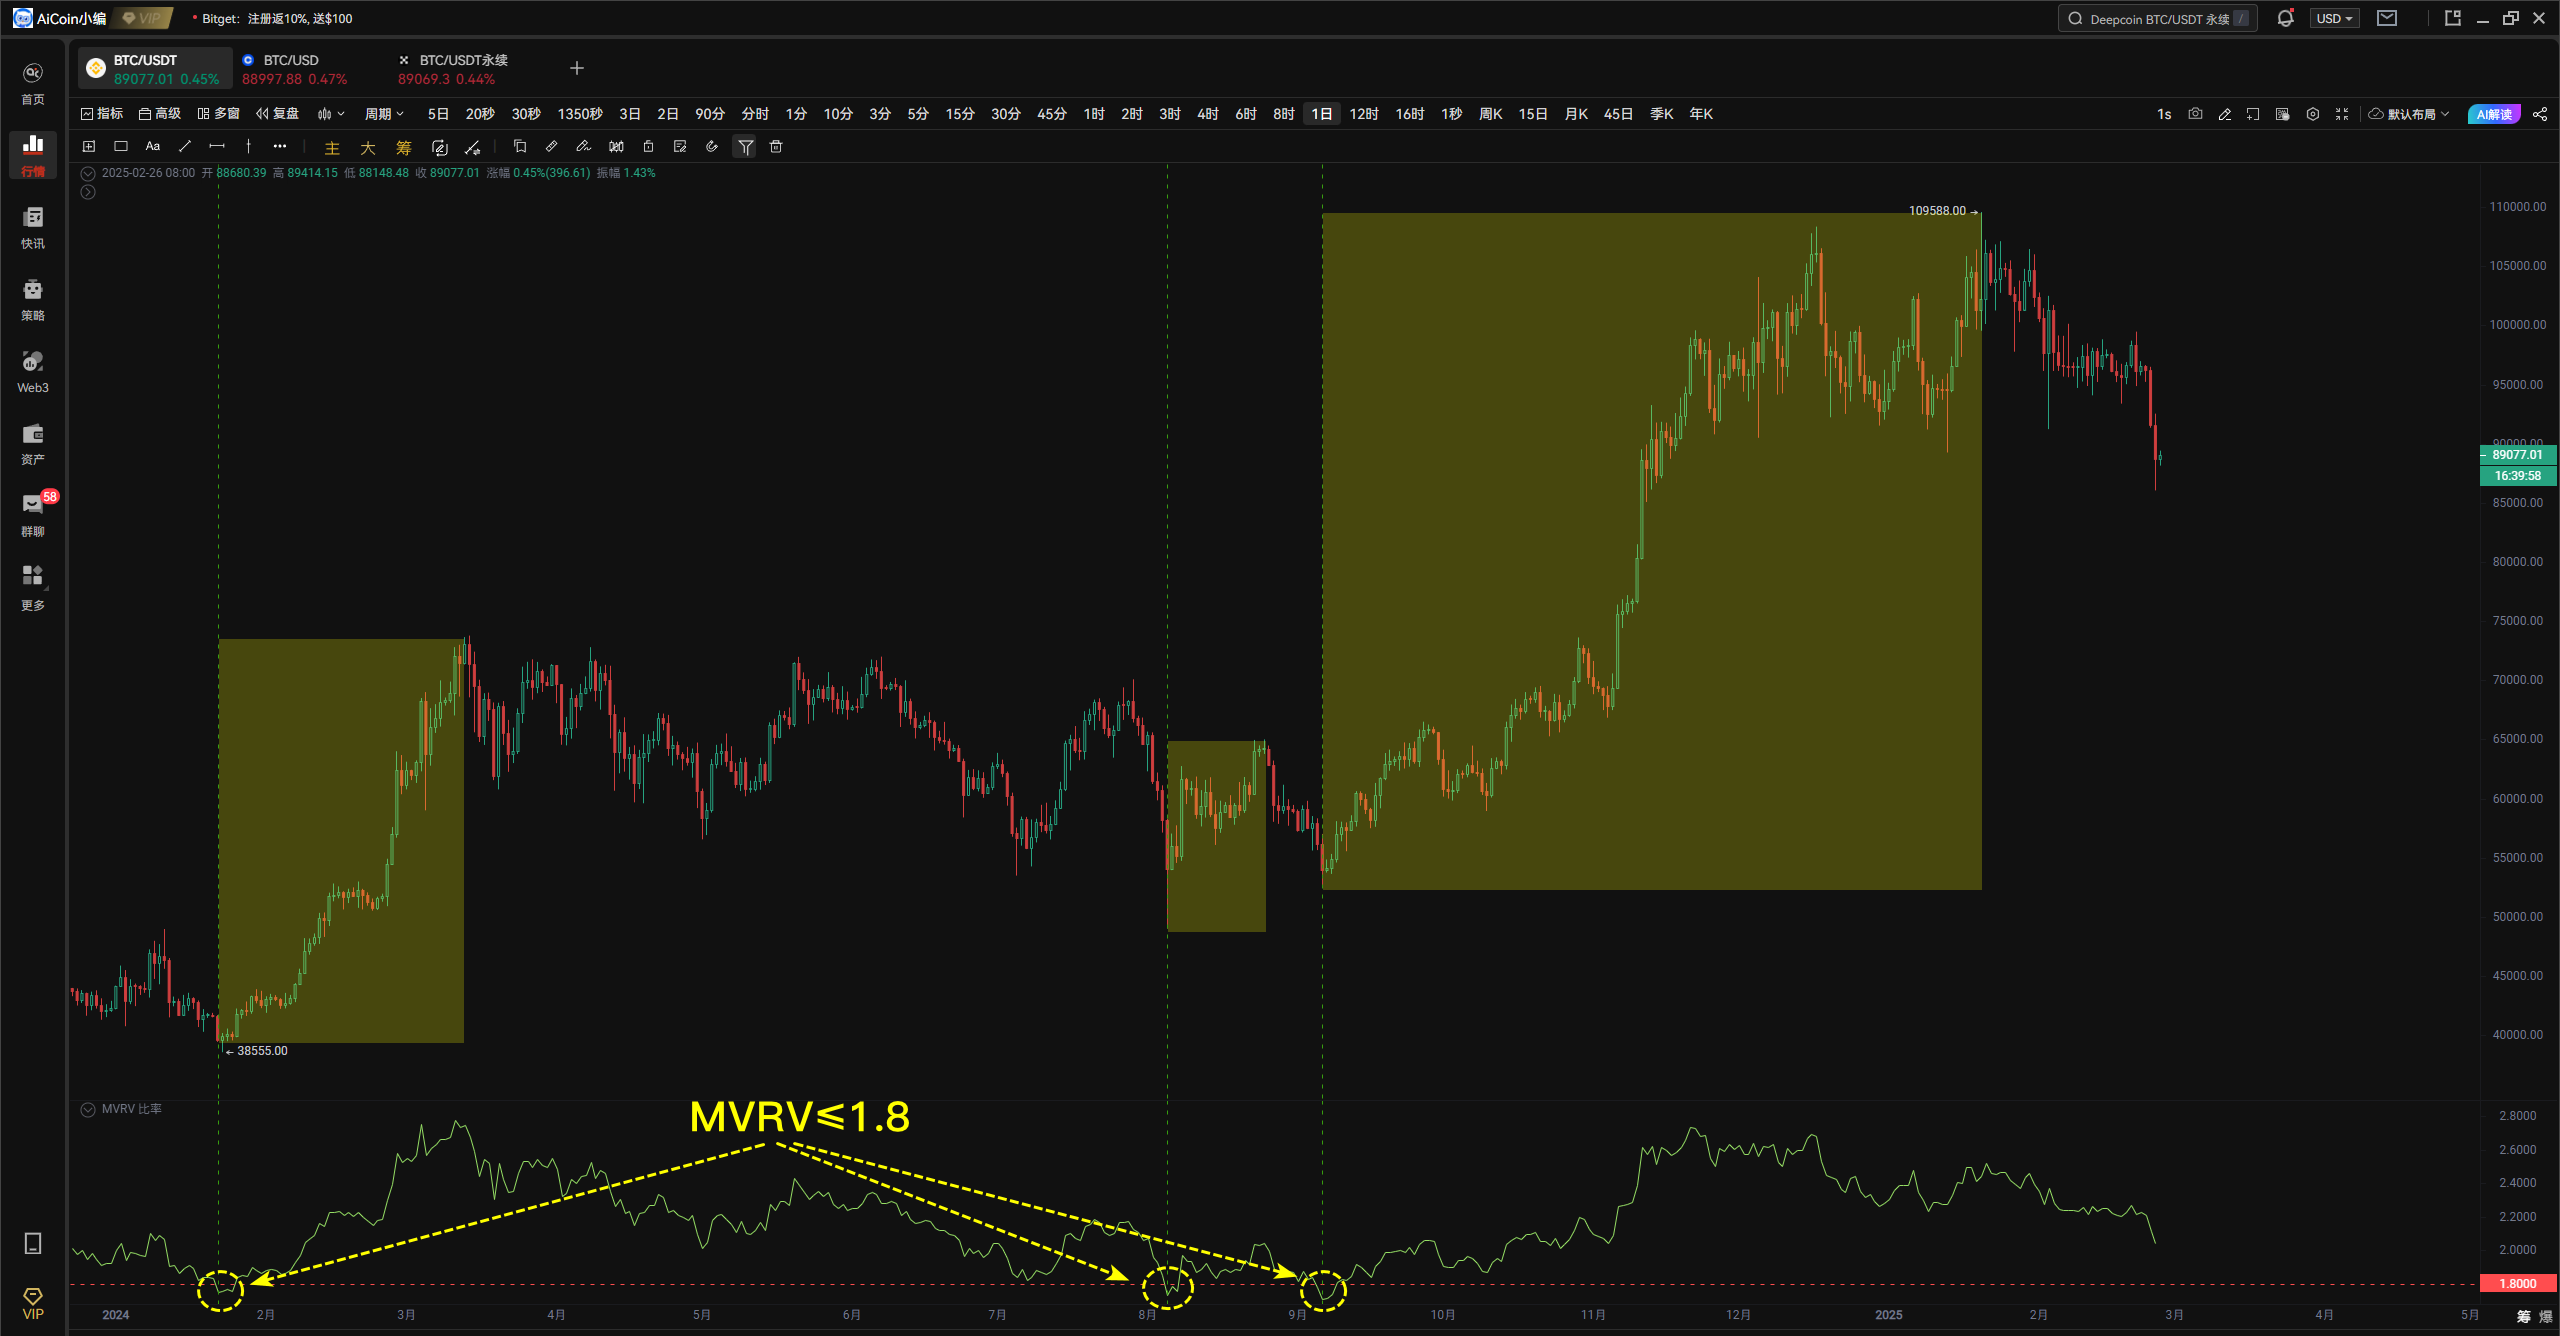Expand the arrow below chart info row
The width and height of the screenshot is (2560, 1336).
[x=88, y=192]
